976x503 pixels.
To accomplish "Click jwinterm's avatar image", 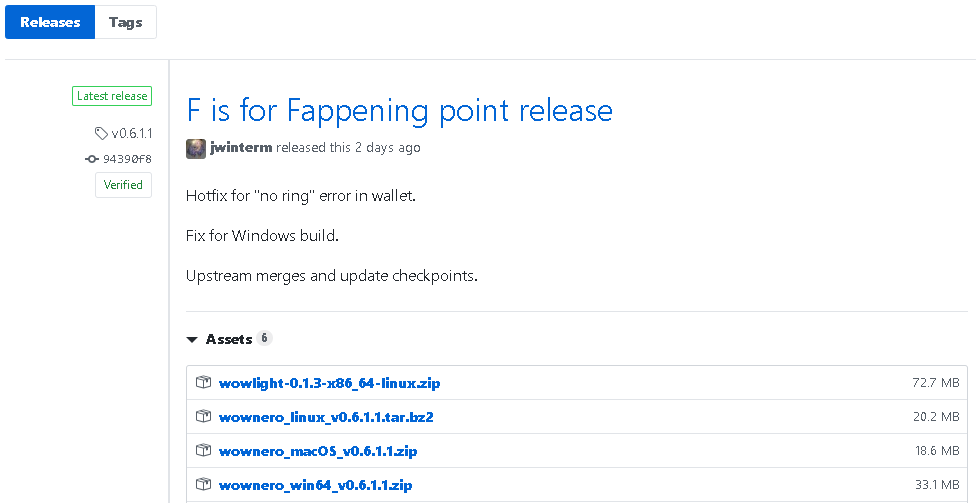I will (x=196, y=148).
